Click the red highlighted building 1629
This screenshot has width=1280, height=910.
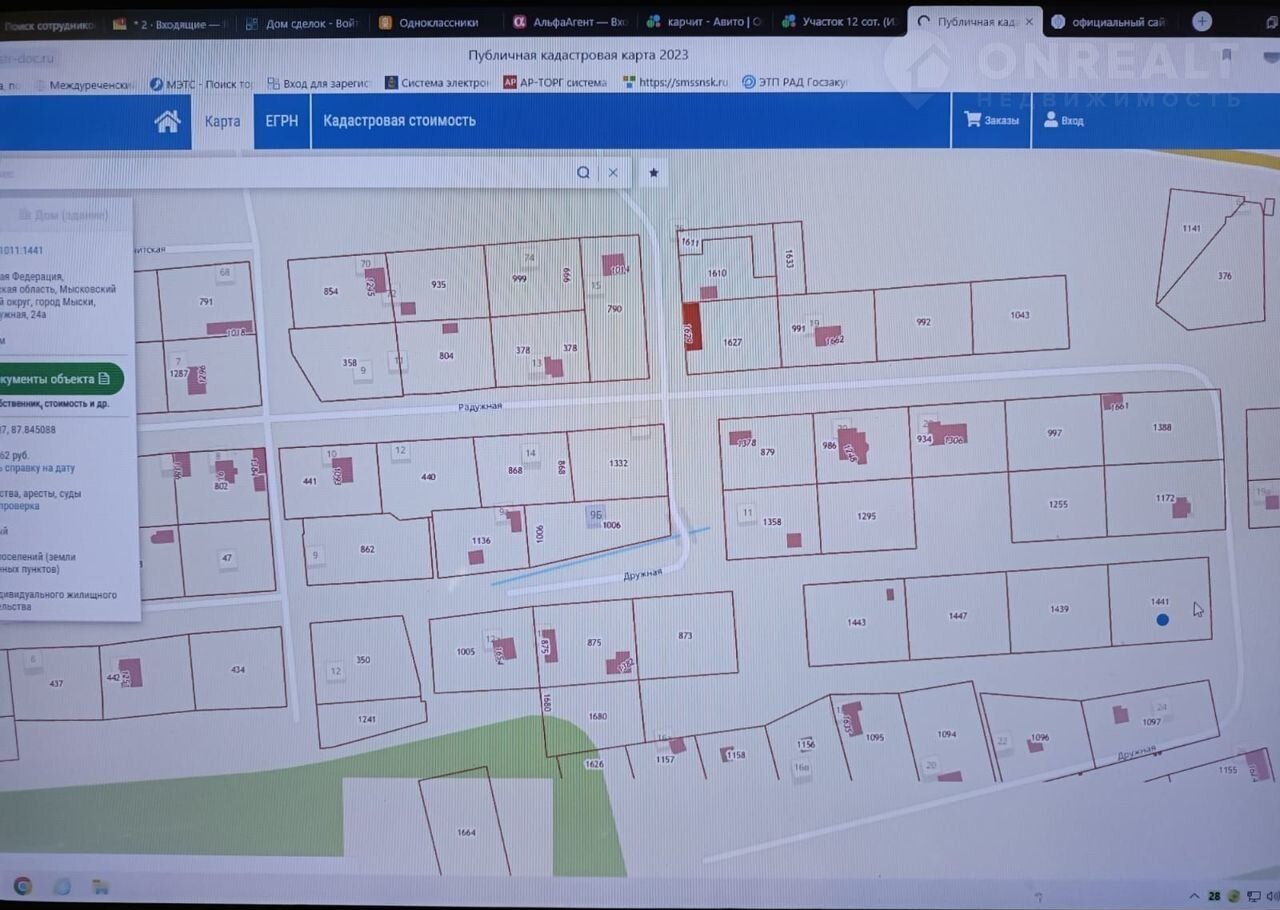point(691,326)
